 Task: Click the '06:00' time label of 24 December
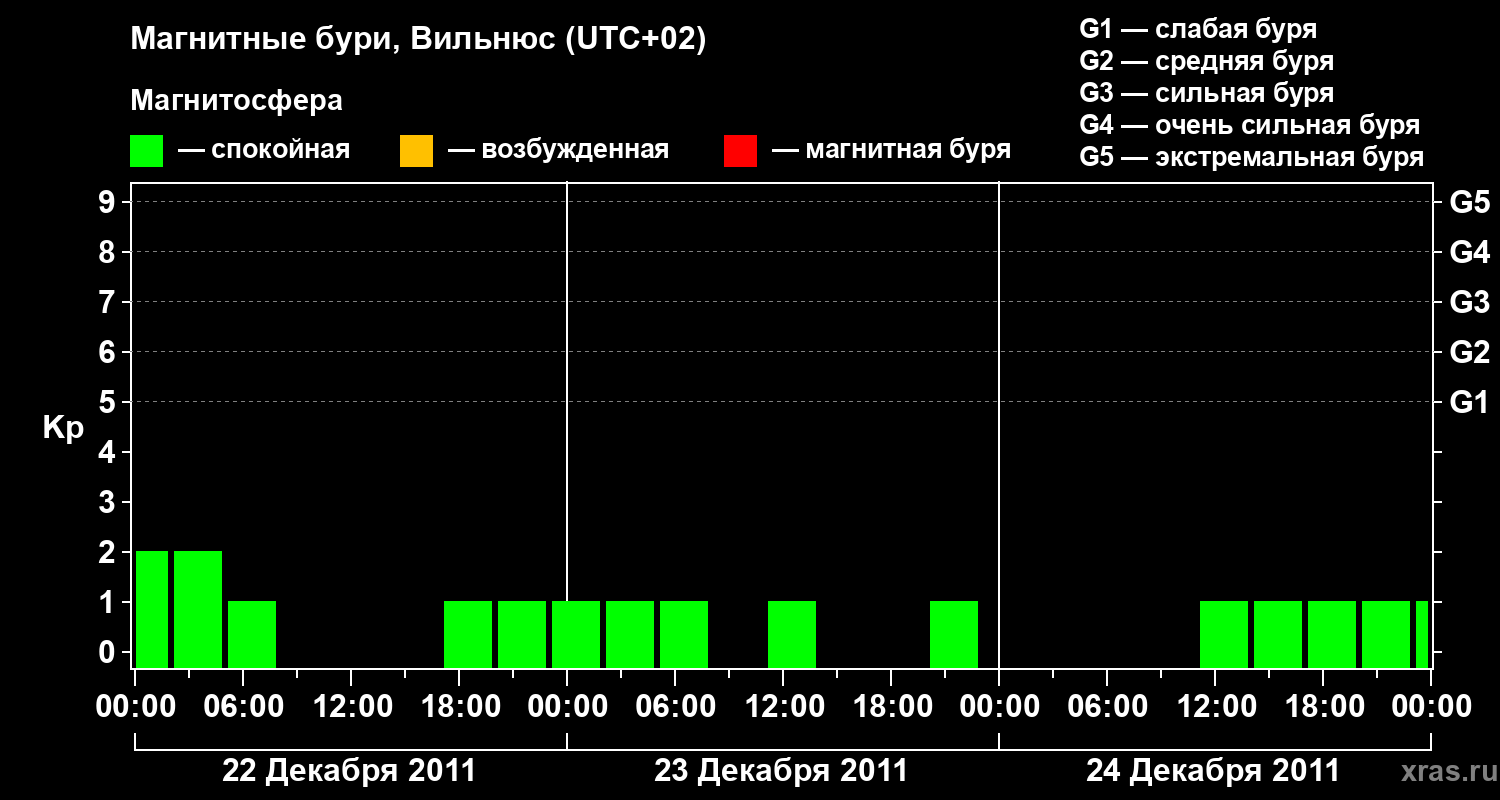coord(1106,706)
